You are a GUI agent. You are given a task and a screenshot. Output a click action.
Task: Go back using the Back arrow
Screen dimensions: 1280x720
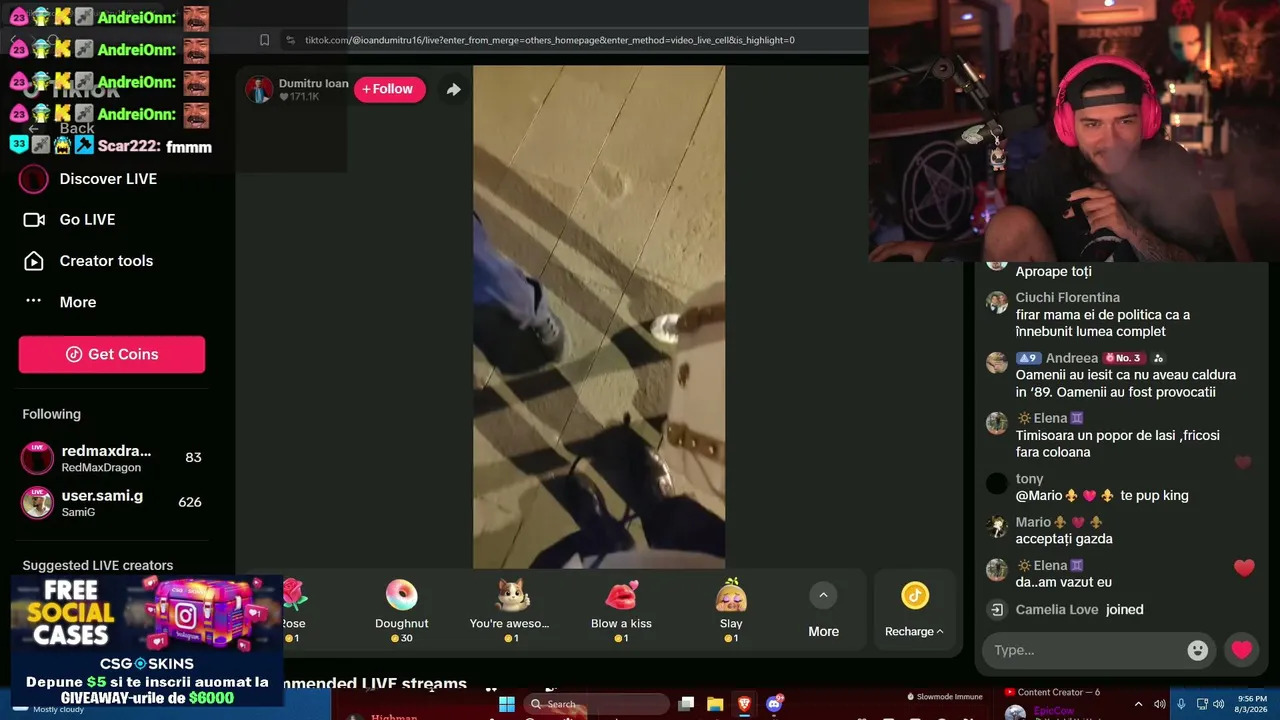[33, 128]
